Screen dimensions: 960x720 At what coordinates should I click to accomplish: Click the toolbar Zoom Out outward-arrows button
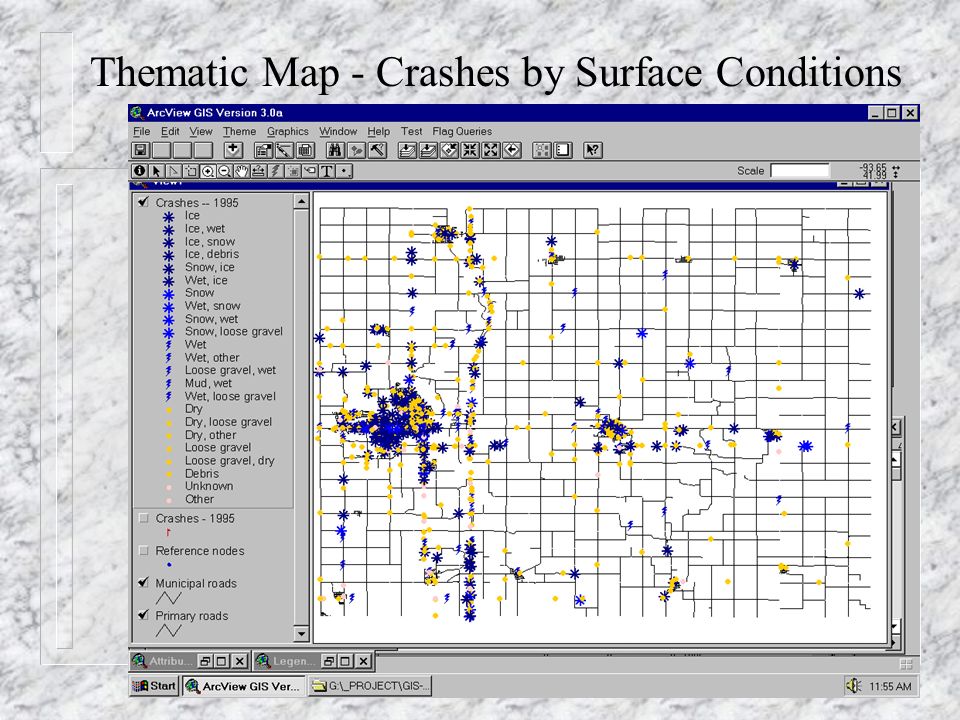coord(491,150)
